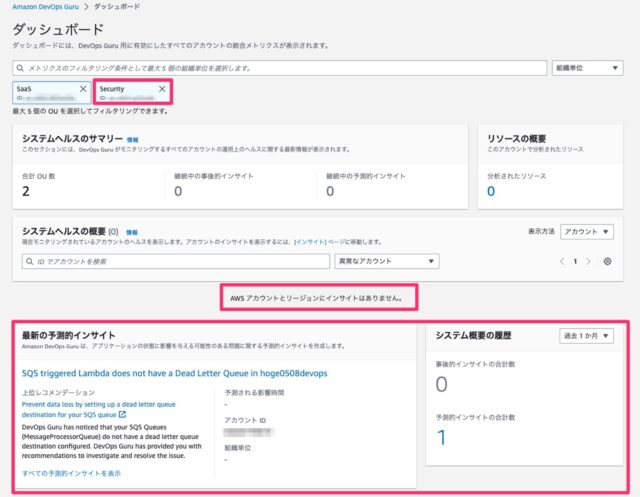Click the search icon in metrics filter
The width and height of the screenshot is (640, 497).
pos(20,68)
